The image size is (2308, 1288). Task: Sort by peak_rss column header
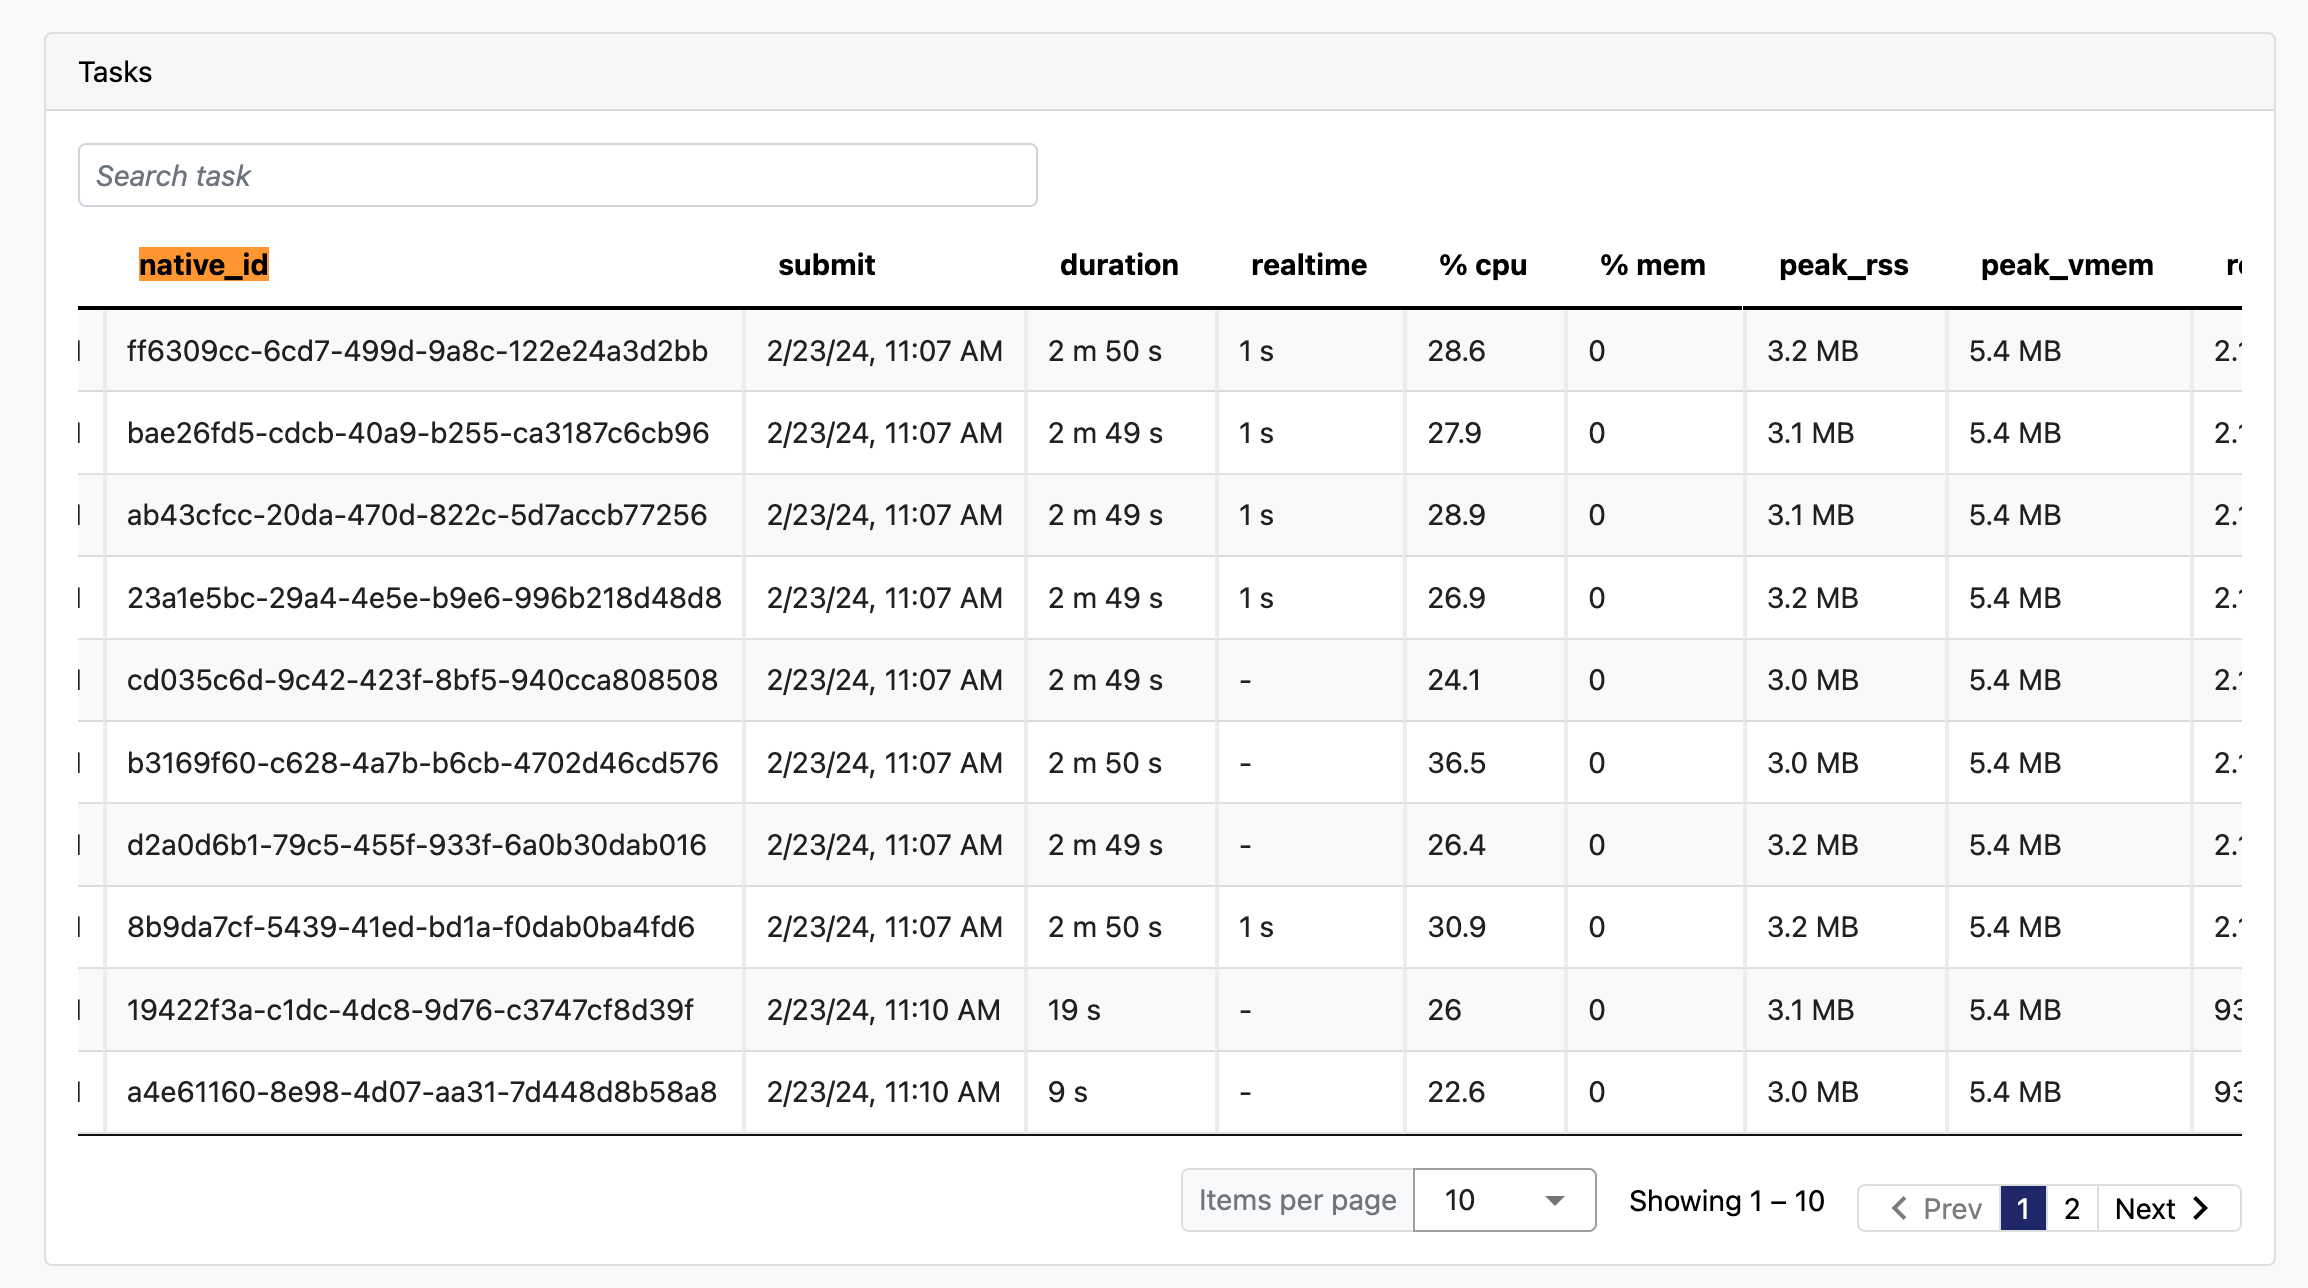[1844, 265]
